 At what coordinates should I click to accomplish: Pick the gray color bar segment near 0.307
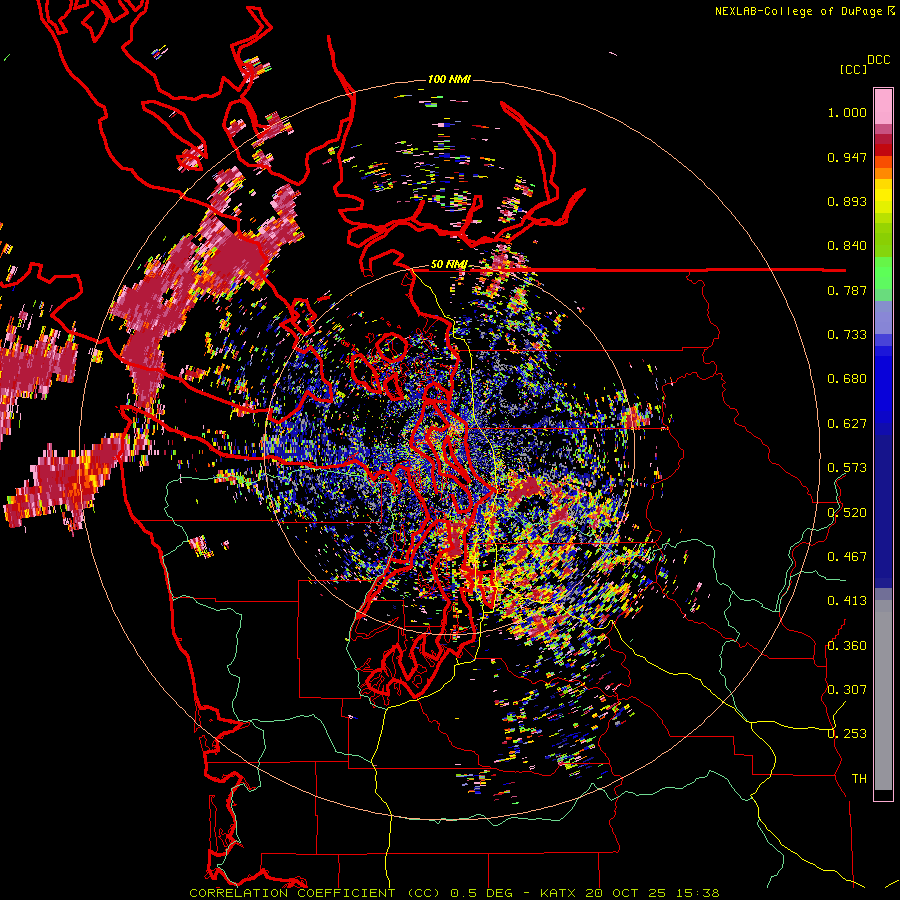pyautogui.click(x=883, y=695)
